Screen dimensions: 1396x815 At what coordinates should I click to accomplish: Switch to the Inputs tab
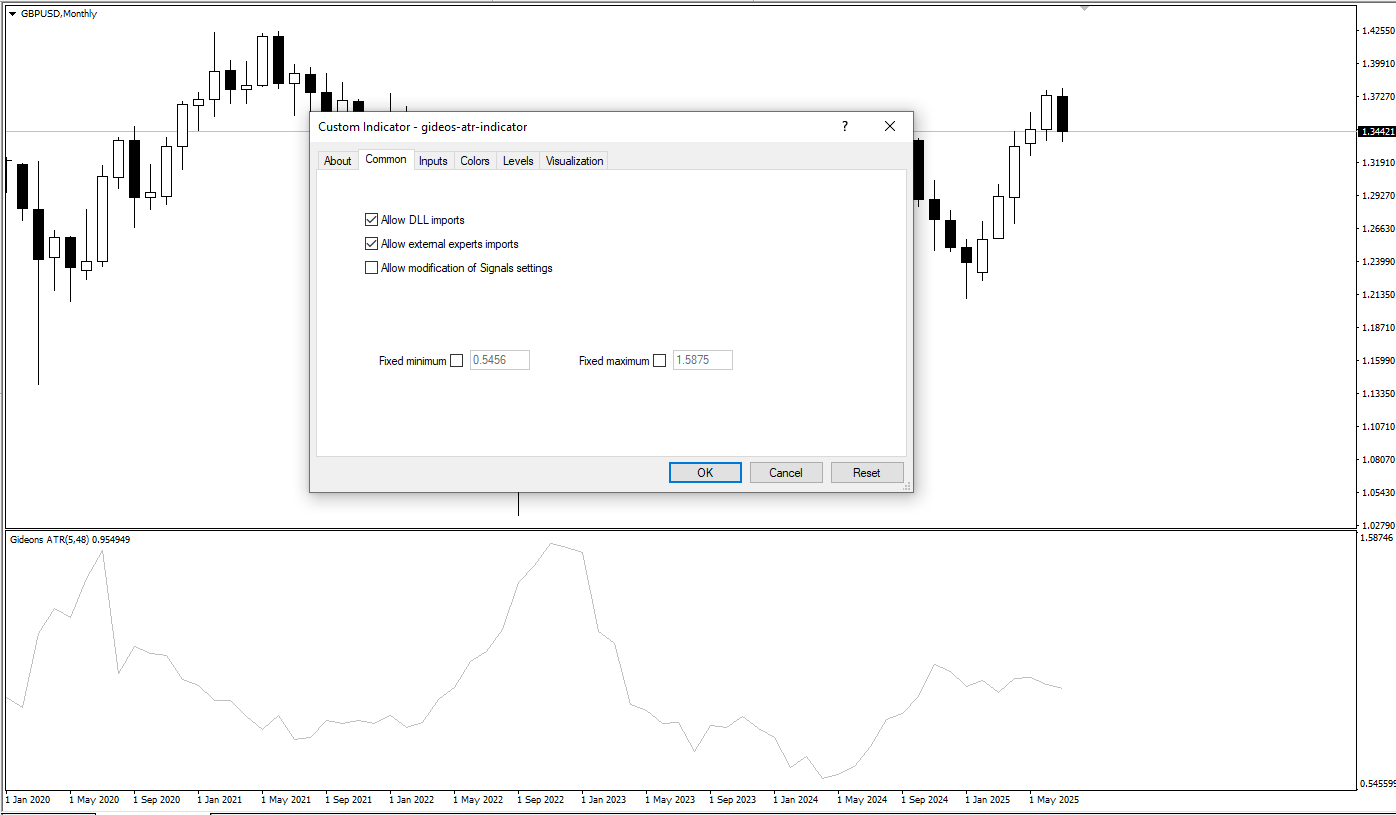click(x=433, y=161)
